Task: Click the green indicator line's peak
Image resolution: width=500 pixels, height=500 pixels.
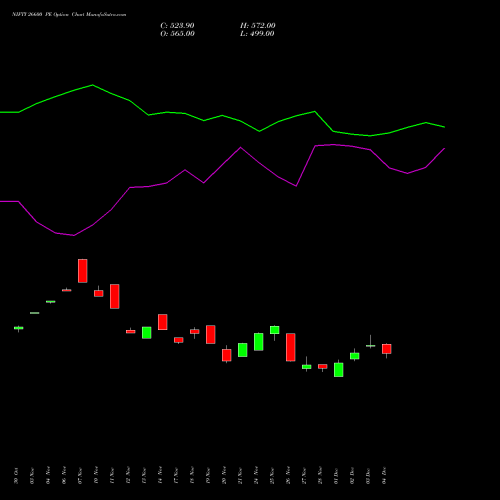Action: (93, 85)
